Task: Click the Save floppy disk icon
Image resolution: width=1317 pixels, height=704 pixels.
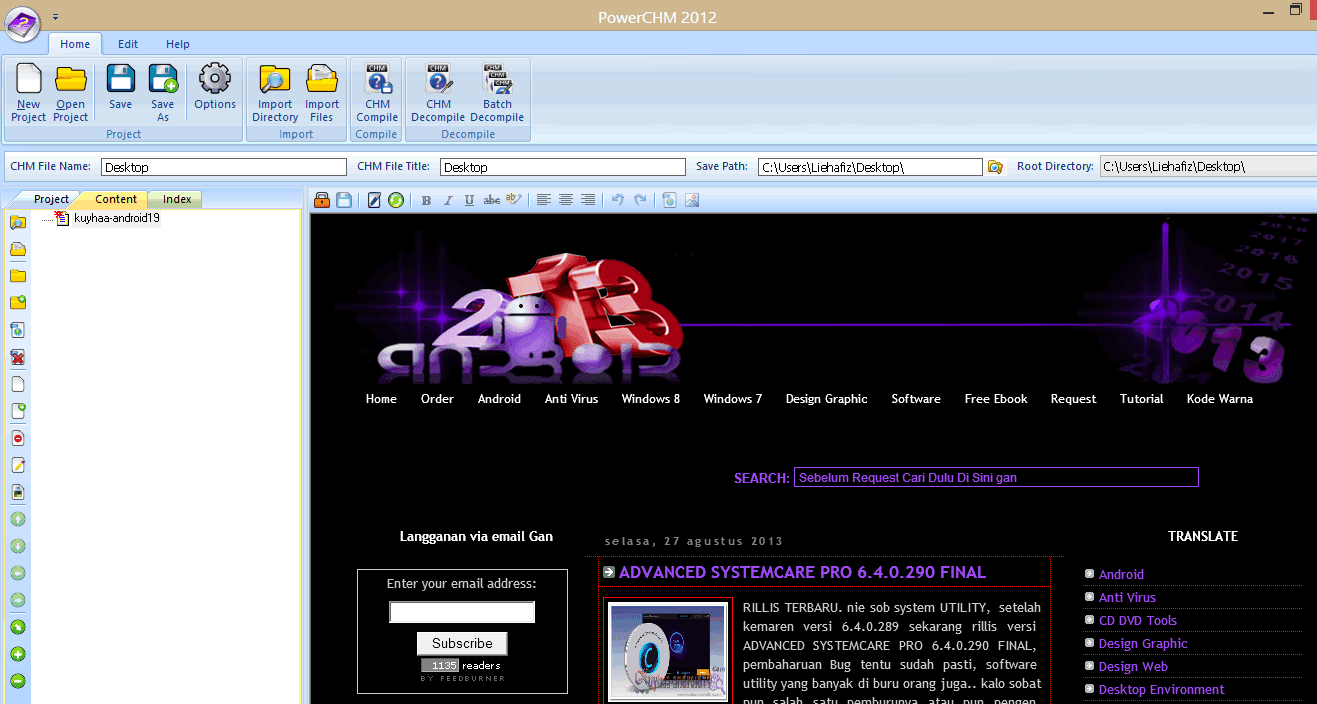Action: click(120, 79)
